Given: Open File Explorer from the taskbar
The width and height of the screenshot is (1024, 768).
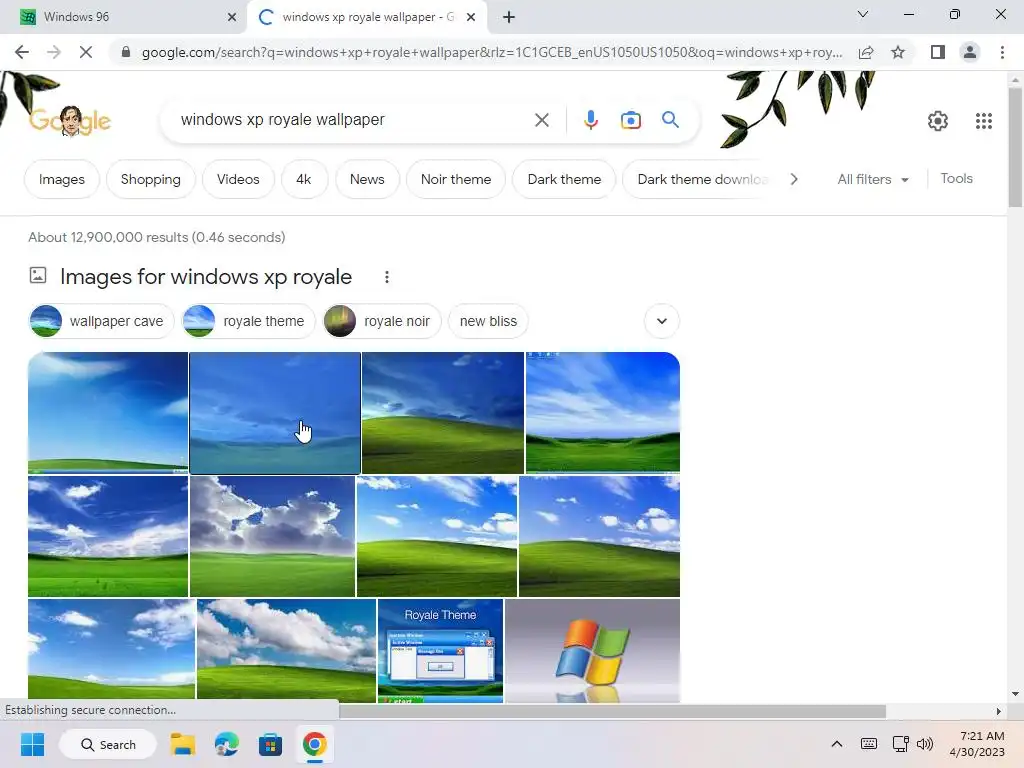Looking at the screenshot, I should point(183,744).
